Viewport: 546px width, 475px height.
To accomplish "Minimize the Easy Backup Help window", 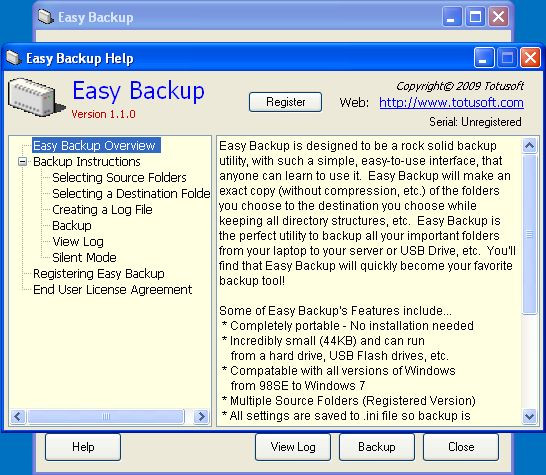I will 483,57.
